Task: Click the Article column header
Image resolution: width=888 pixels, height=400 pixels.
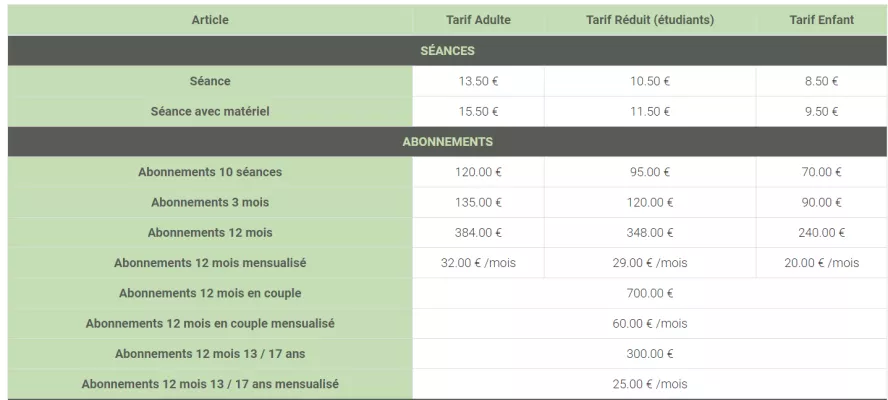Action: coord(210,20)
